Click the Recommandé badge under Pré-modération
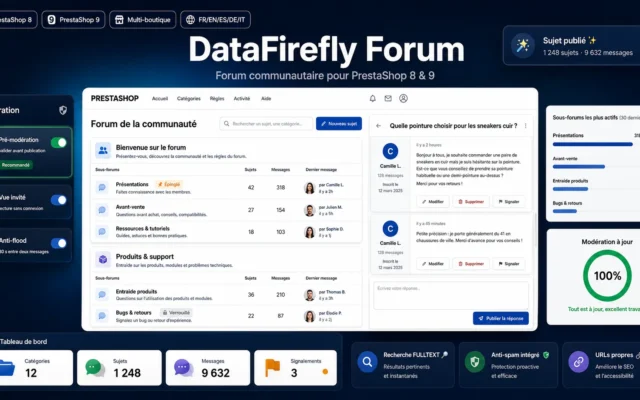640x400 pixels. coord(16,165)
